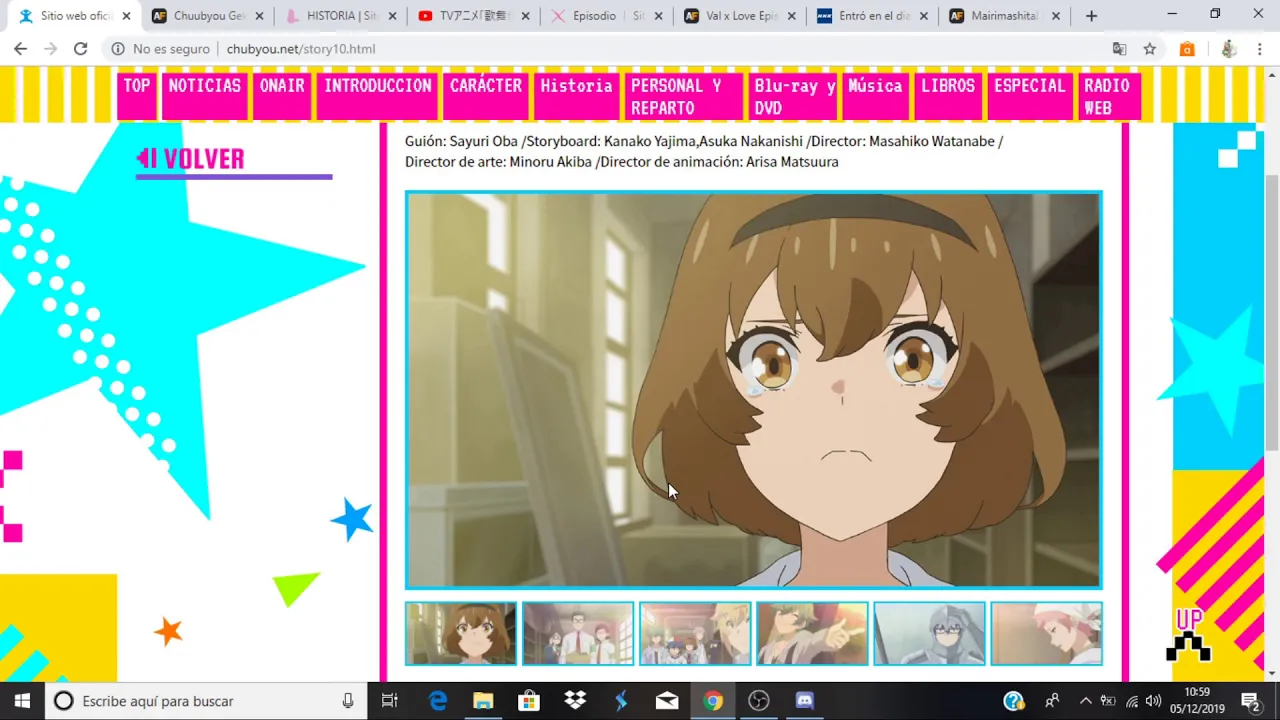
Task: Click the large crying girl episode image
Action: (x=753, y=389)
